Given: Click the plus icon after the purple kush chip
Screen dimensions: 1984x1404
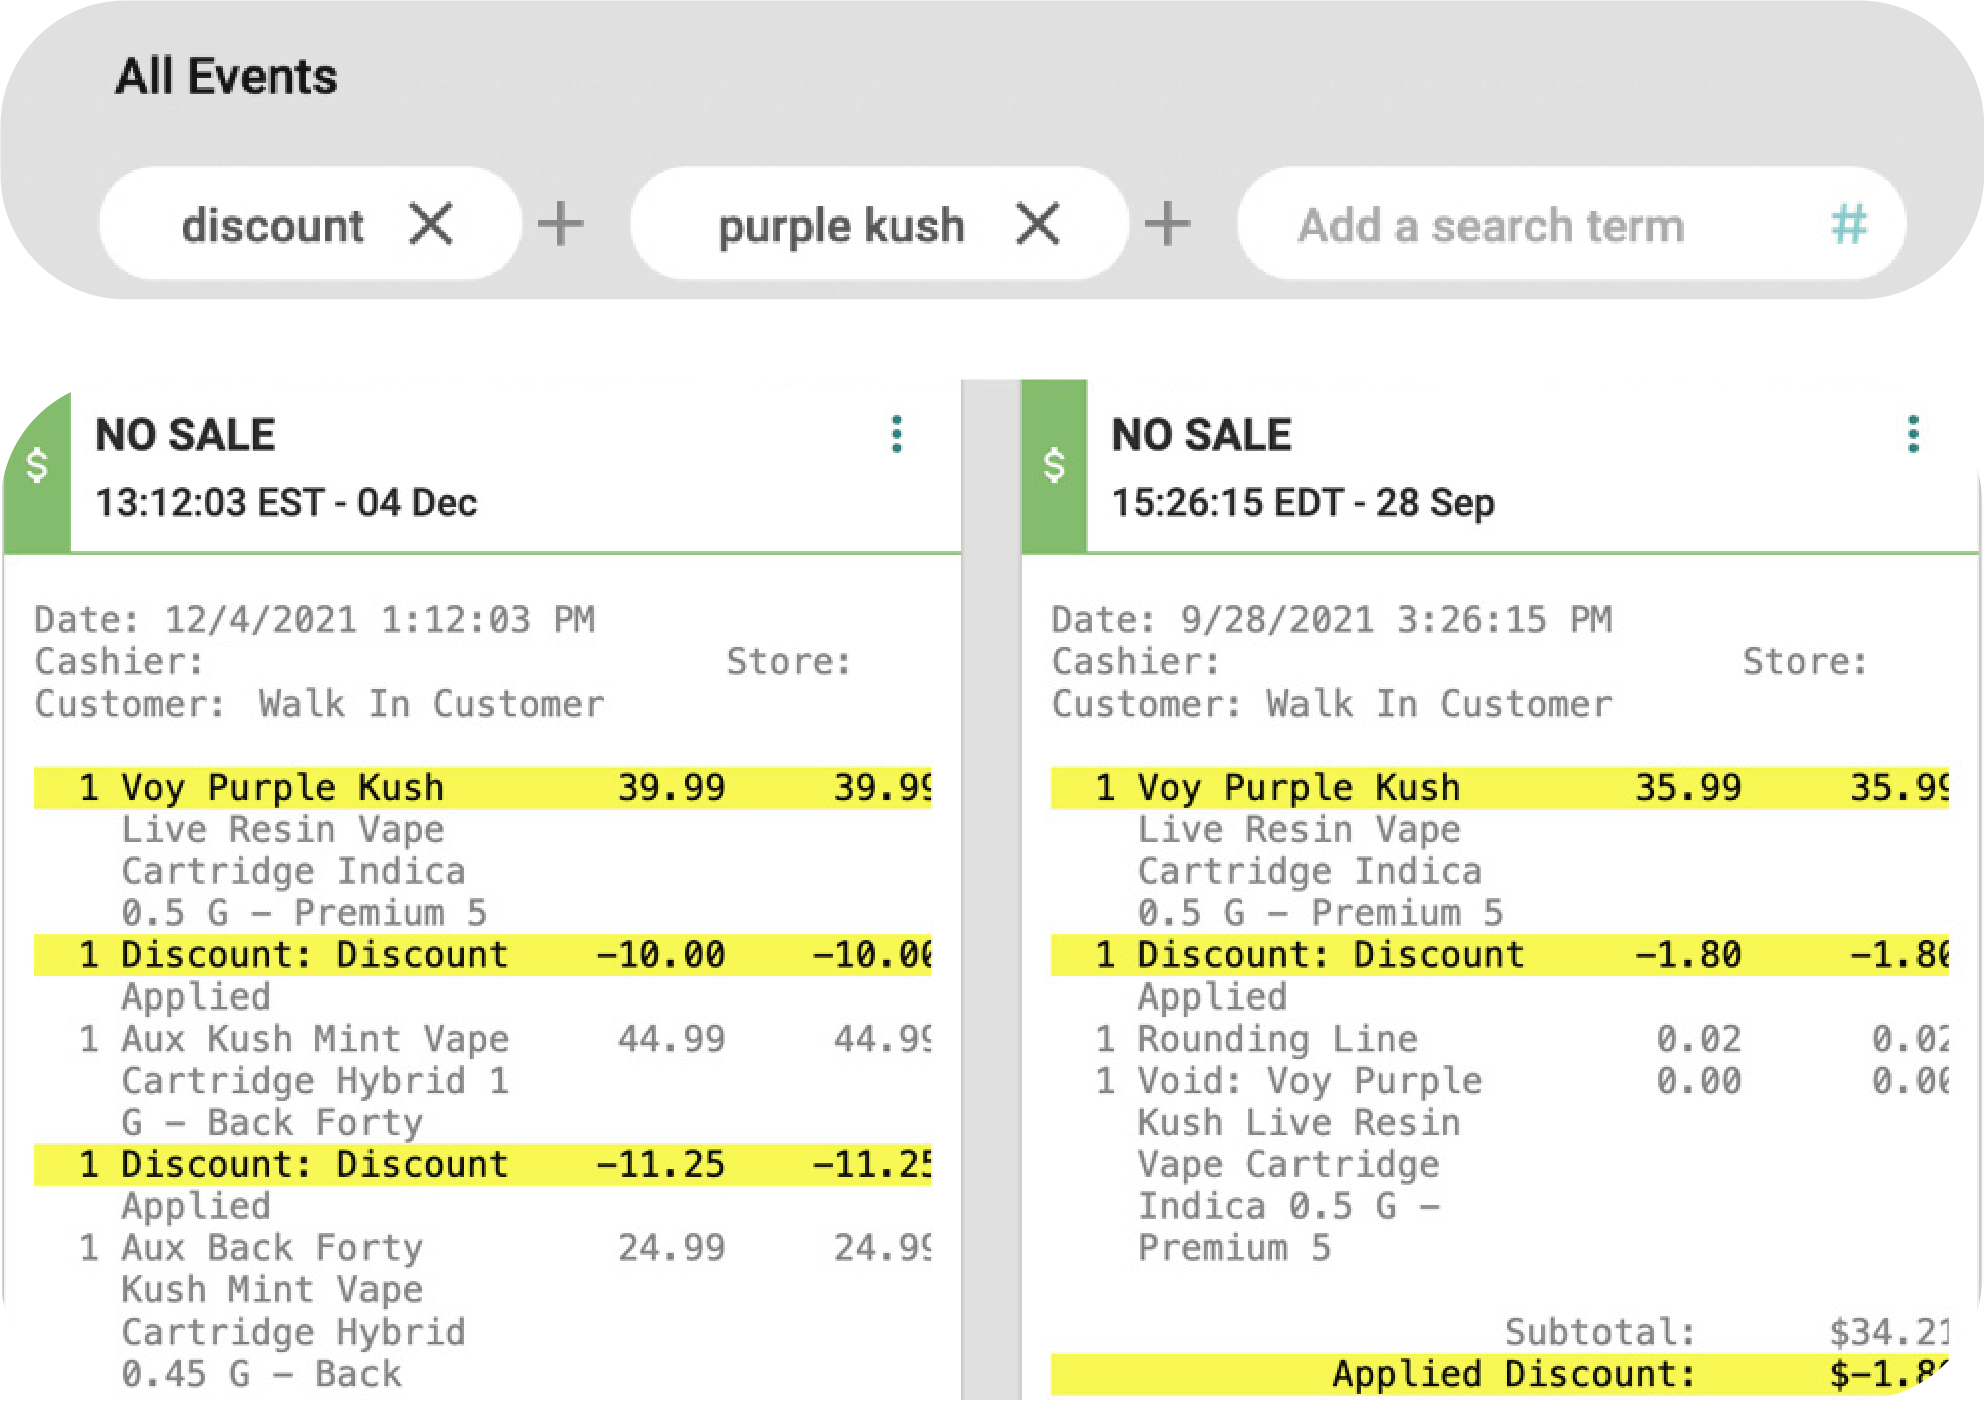Looking at the screenshot, I should (1167, 223).
